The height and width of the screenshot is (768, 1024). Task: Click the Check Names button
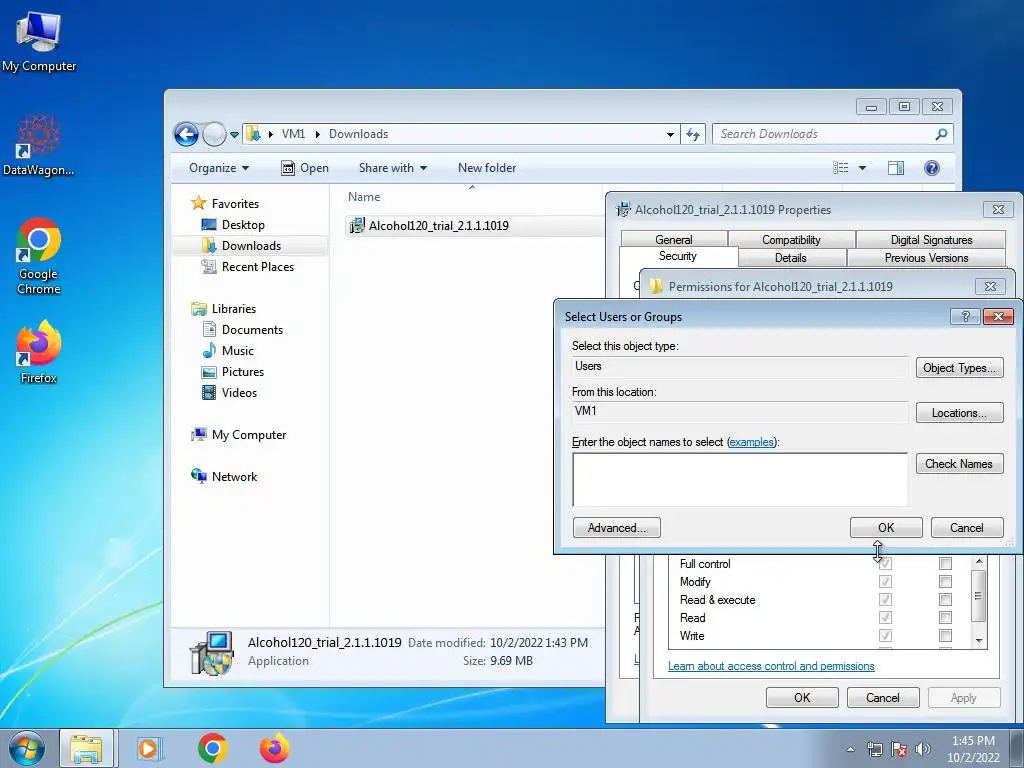point(959,464)
